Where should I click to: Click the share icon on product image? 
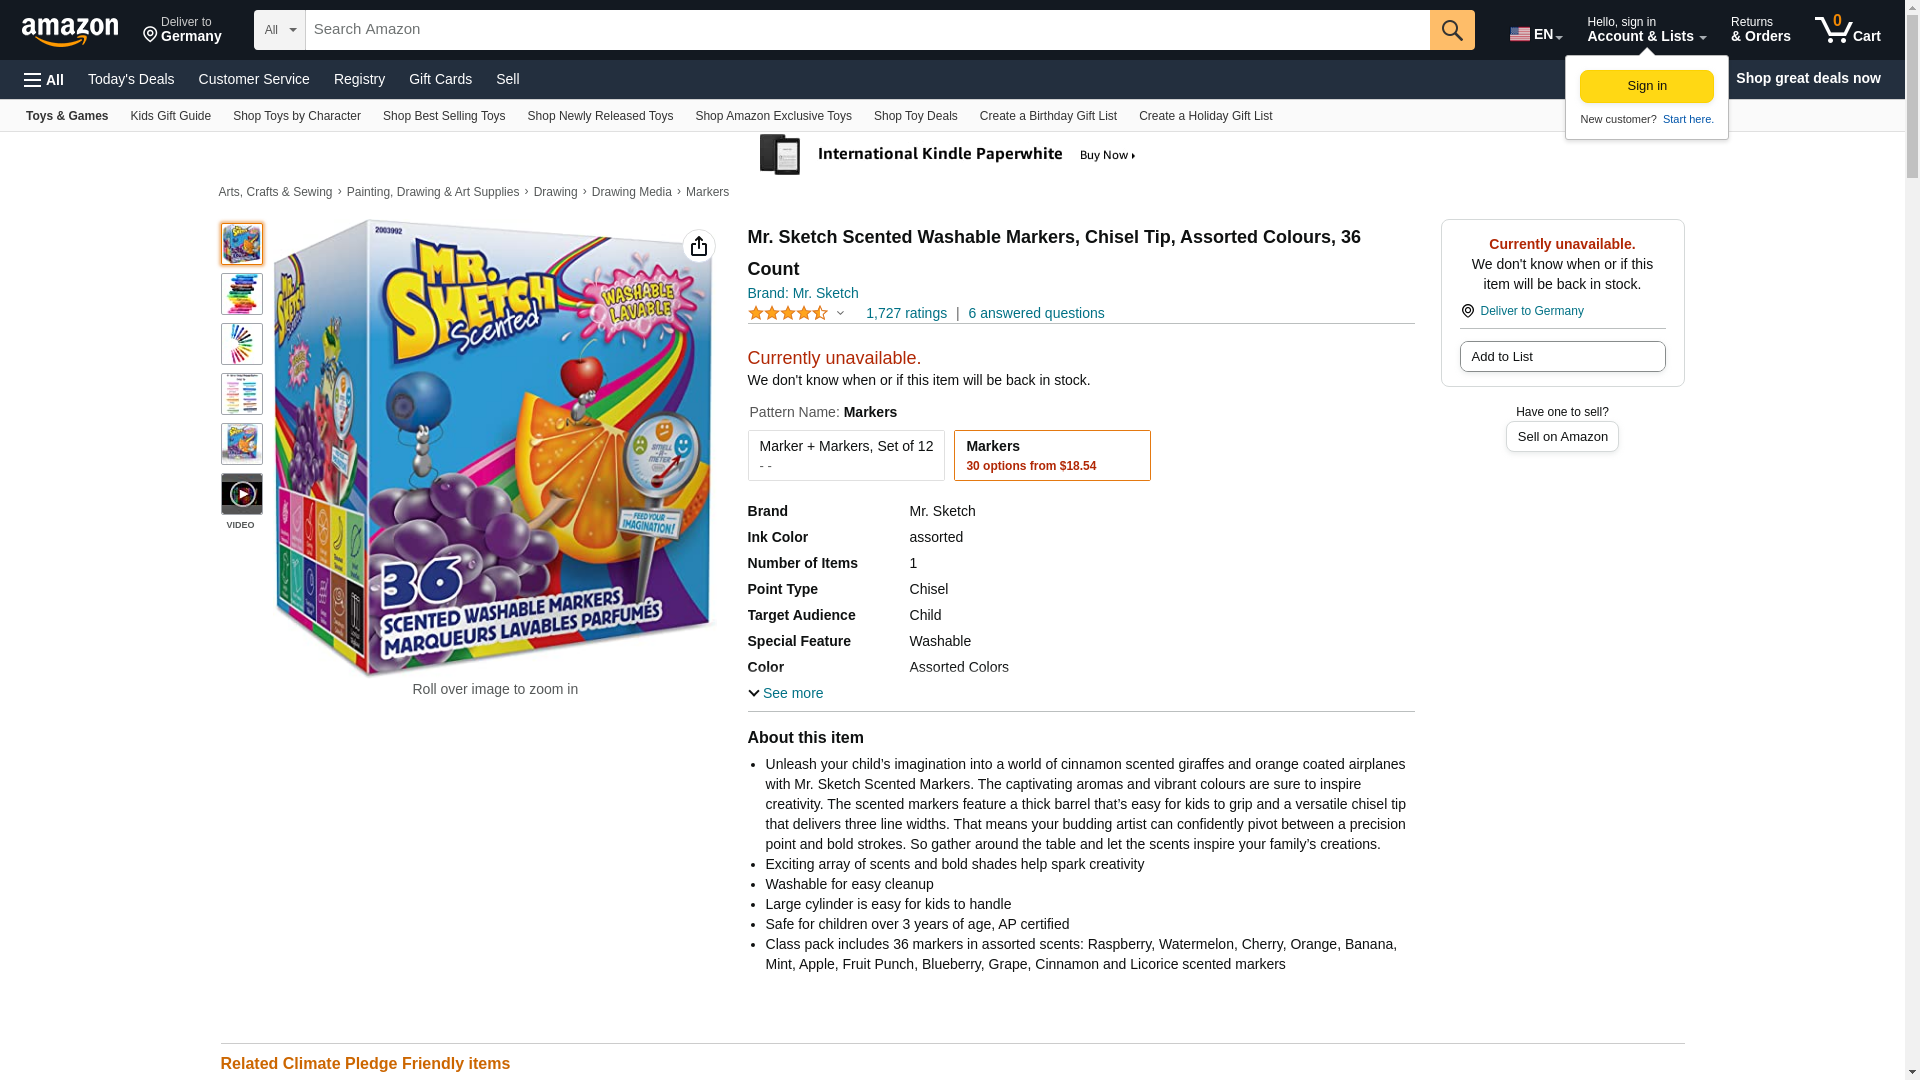pyautogui.click(x=699, y=246)
